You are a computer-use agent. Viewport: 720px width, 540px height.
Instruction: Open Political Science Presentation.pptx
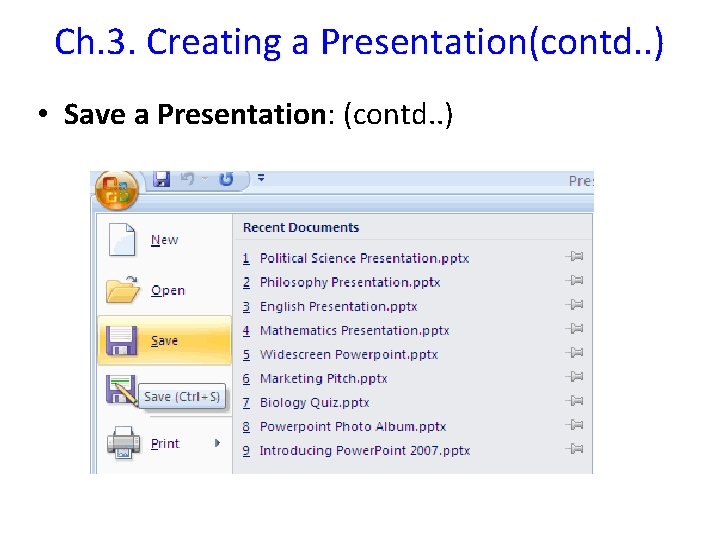coord(365,259)
